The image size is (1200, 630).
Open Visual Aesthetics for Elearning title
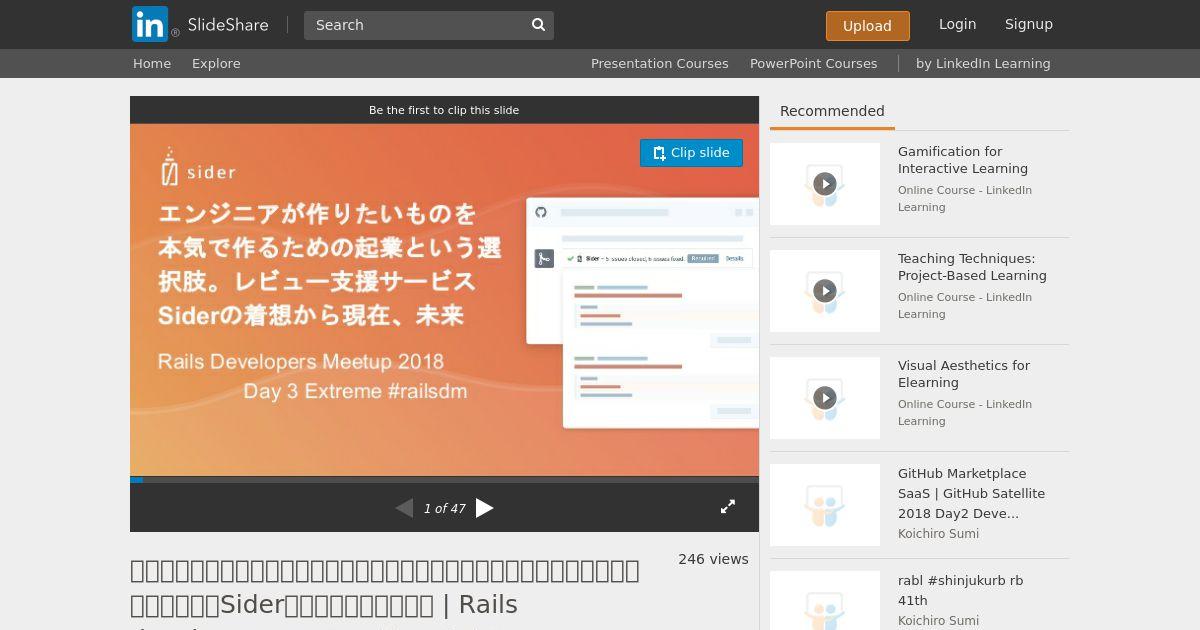(964, 374)
